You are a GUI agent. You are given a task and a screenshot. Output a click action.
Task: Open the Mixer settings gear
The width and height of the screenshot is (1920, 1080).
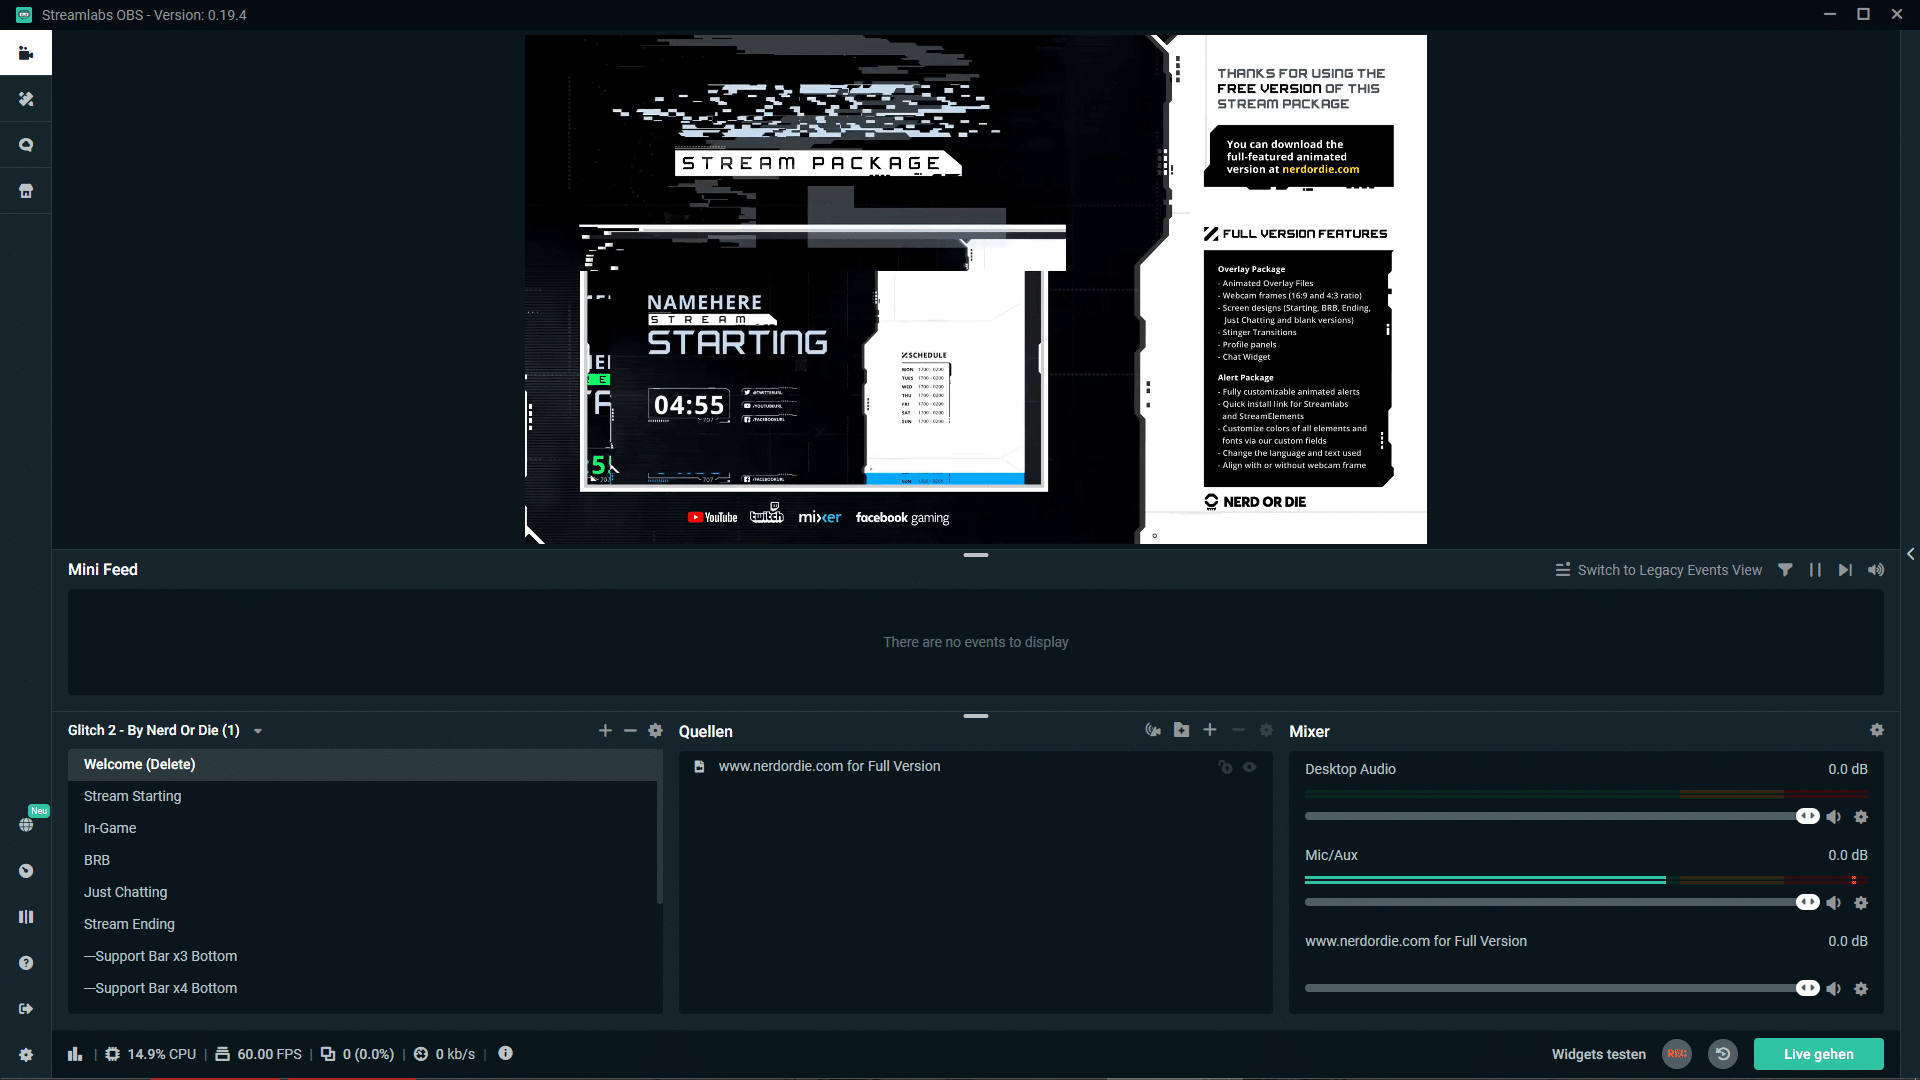click(1877, 731)
